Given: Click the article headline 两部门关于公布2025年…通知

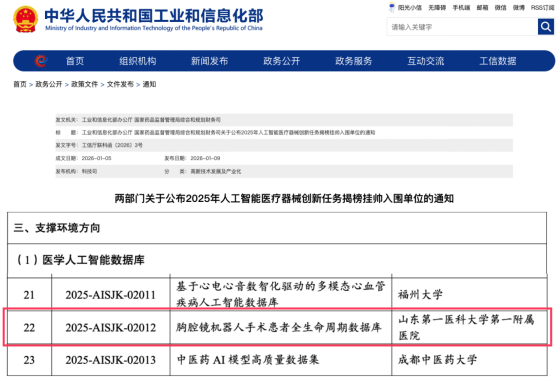Looking at the screenshot, I should (x=284, y=199).
